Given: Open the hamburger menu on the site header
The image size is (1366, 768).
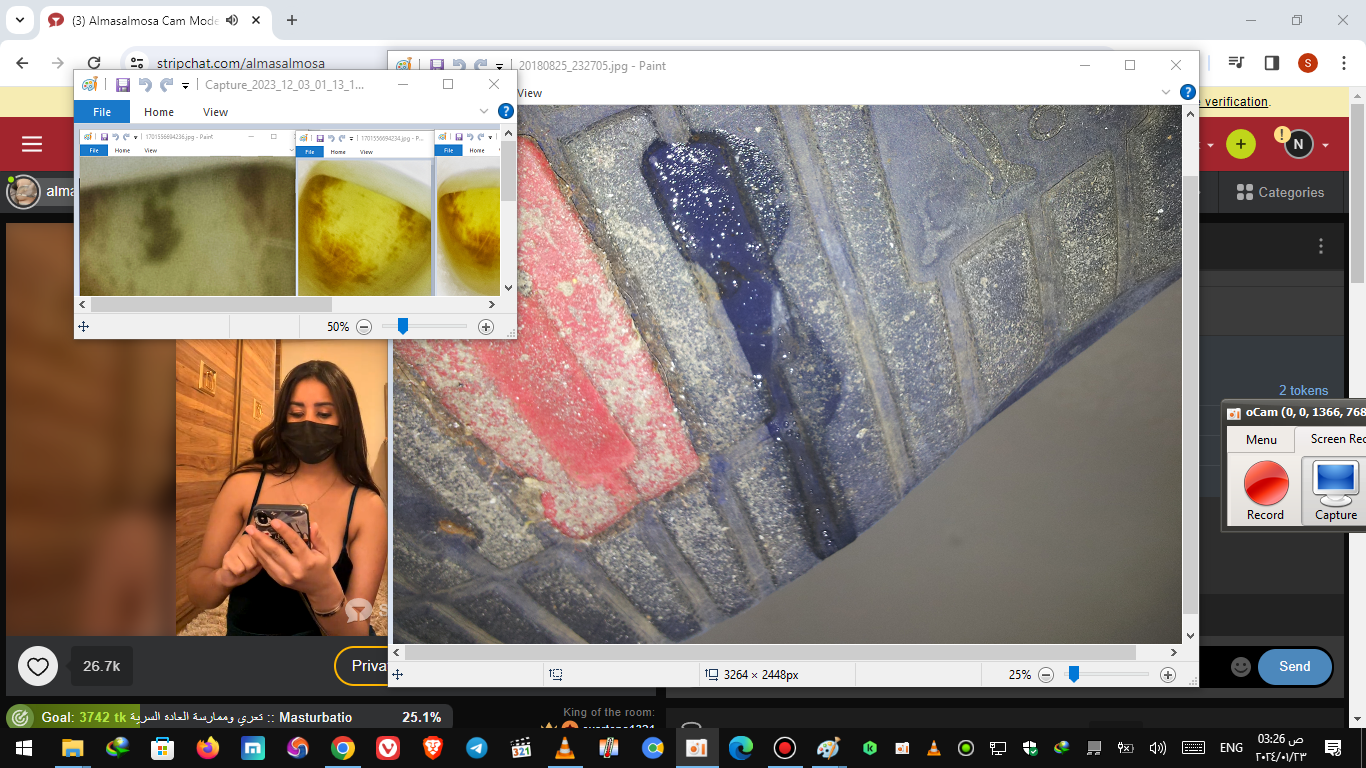Looking at the screenshot, I should (32, 144).
